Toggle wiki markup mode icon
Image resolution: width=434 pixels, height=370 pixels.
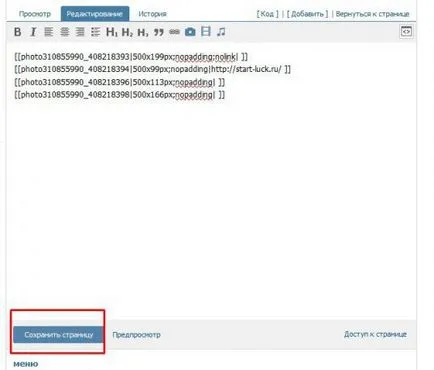(406, 31)
